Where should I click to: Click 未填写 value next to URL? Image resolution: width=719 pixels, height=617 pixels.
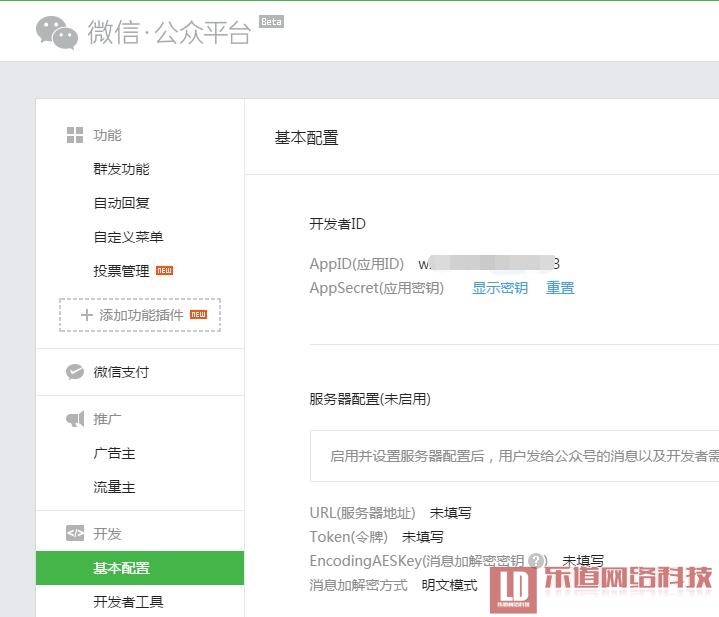(450, 513)
